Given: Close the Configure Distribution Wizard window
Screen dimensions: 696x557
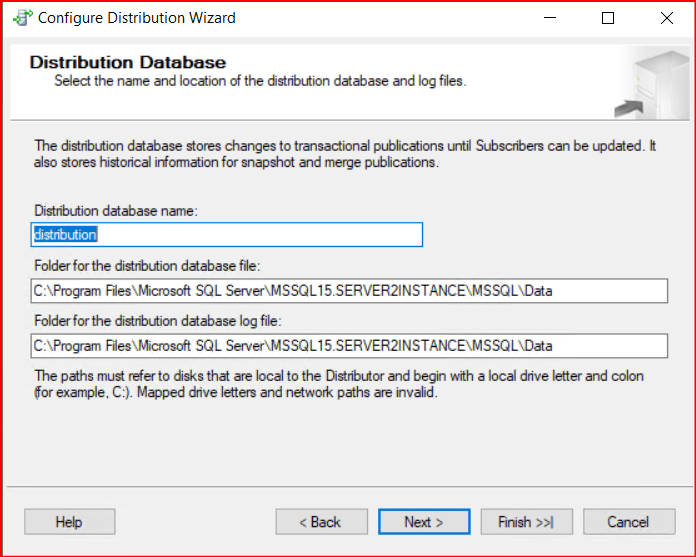Looking at the screenshot, I should click(666, 18).
